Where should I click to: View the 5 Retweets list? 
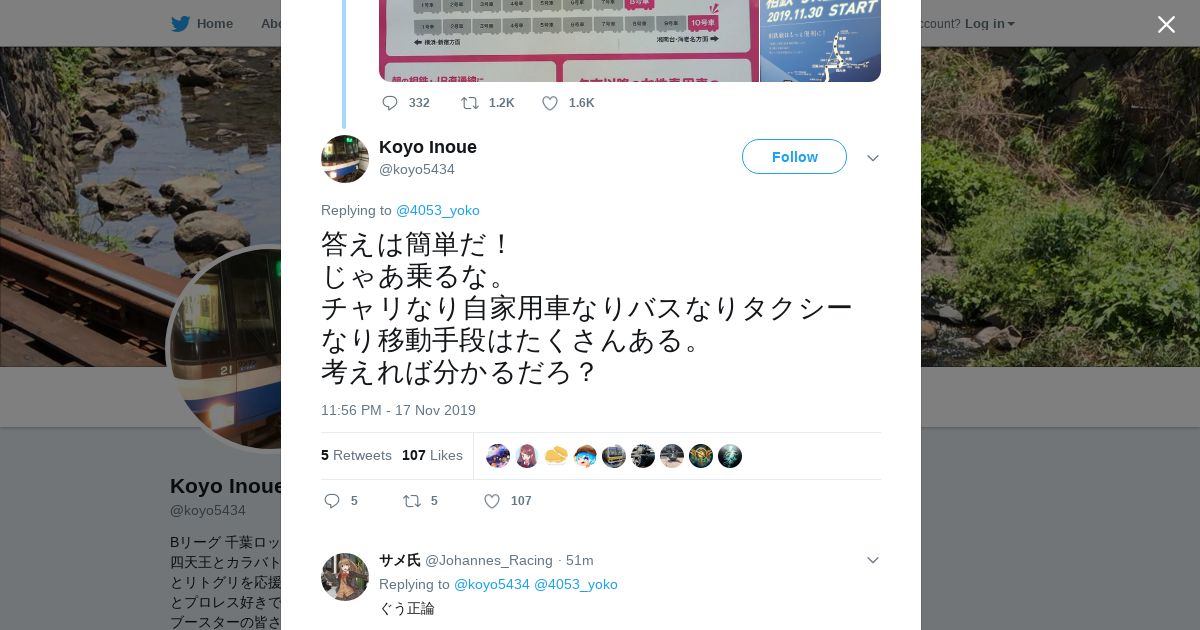click(356, 455)
